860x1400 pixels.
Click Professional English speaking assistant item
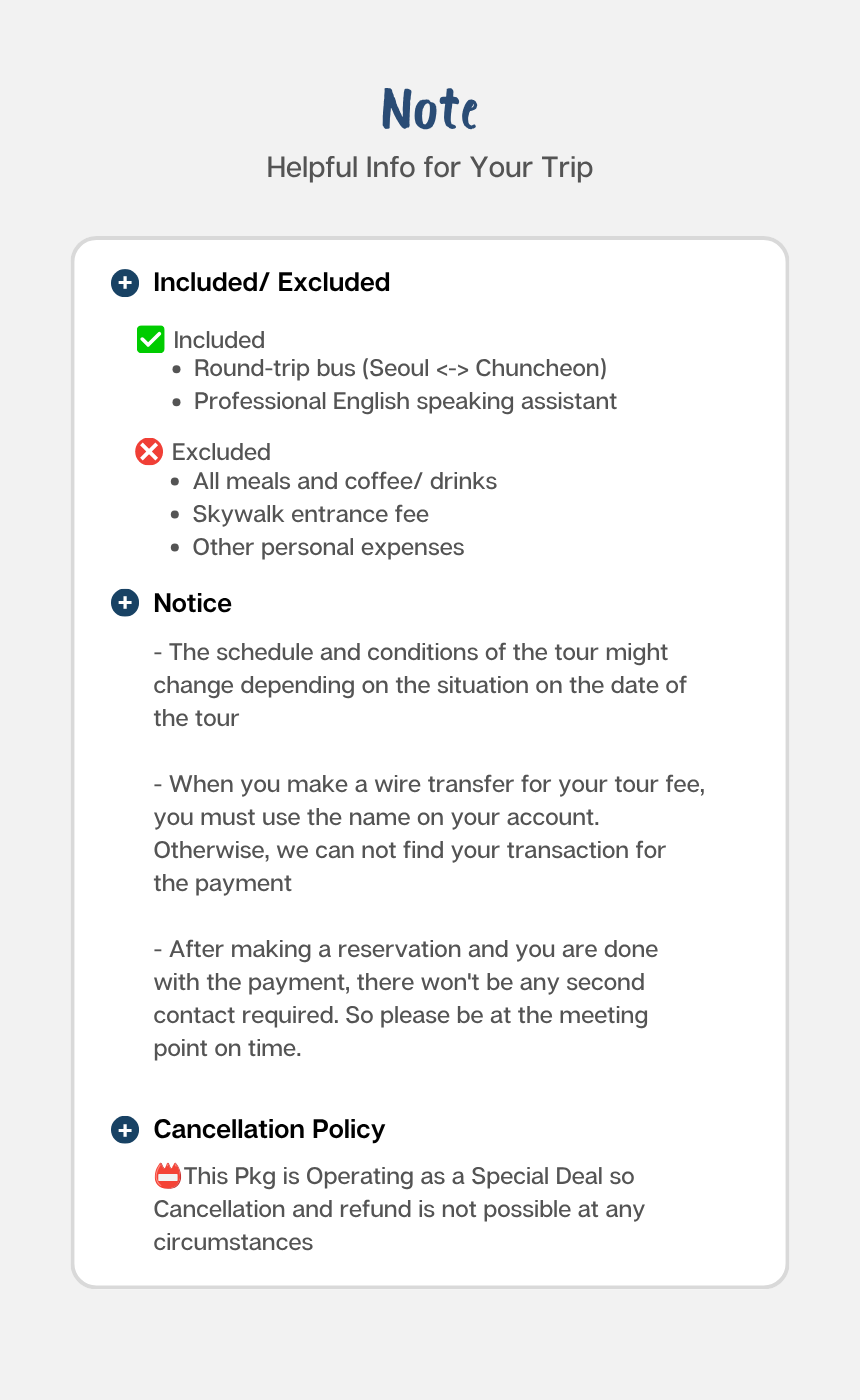[405, 401]
